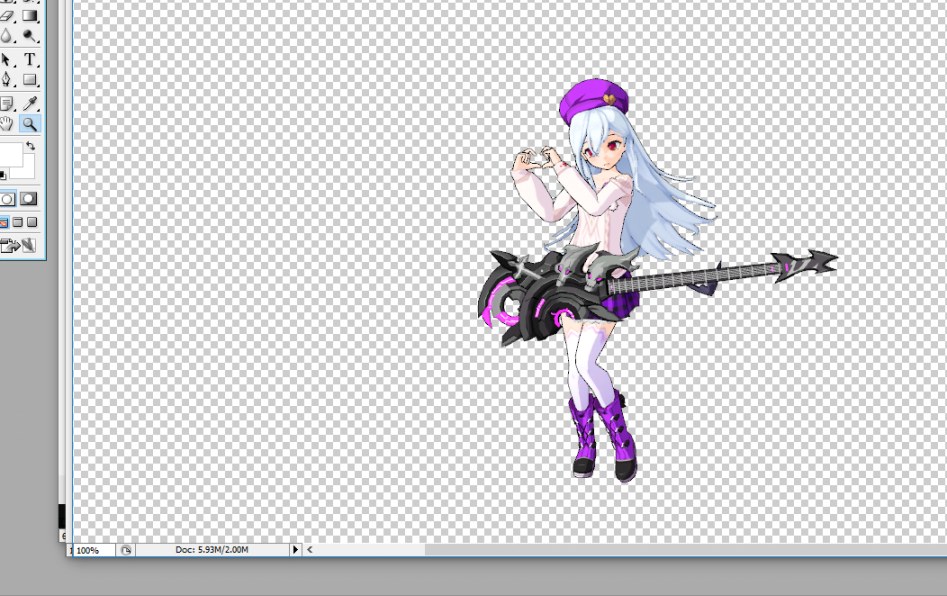Screen dimensions: 947x596
Task: Click the 100% zoom level field
Action: (x=90, y=550)
